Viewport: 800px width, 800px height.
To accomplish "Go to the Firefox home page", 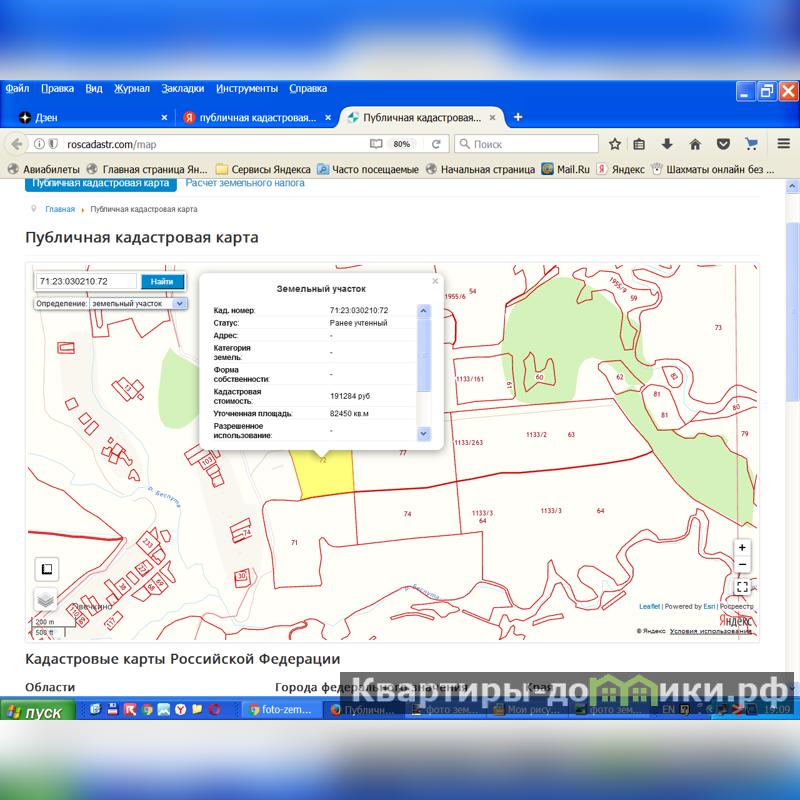I will [x=695, y=144].
